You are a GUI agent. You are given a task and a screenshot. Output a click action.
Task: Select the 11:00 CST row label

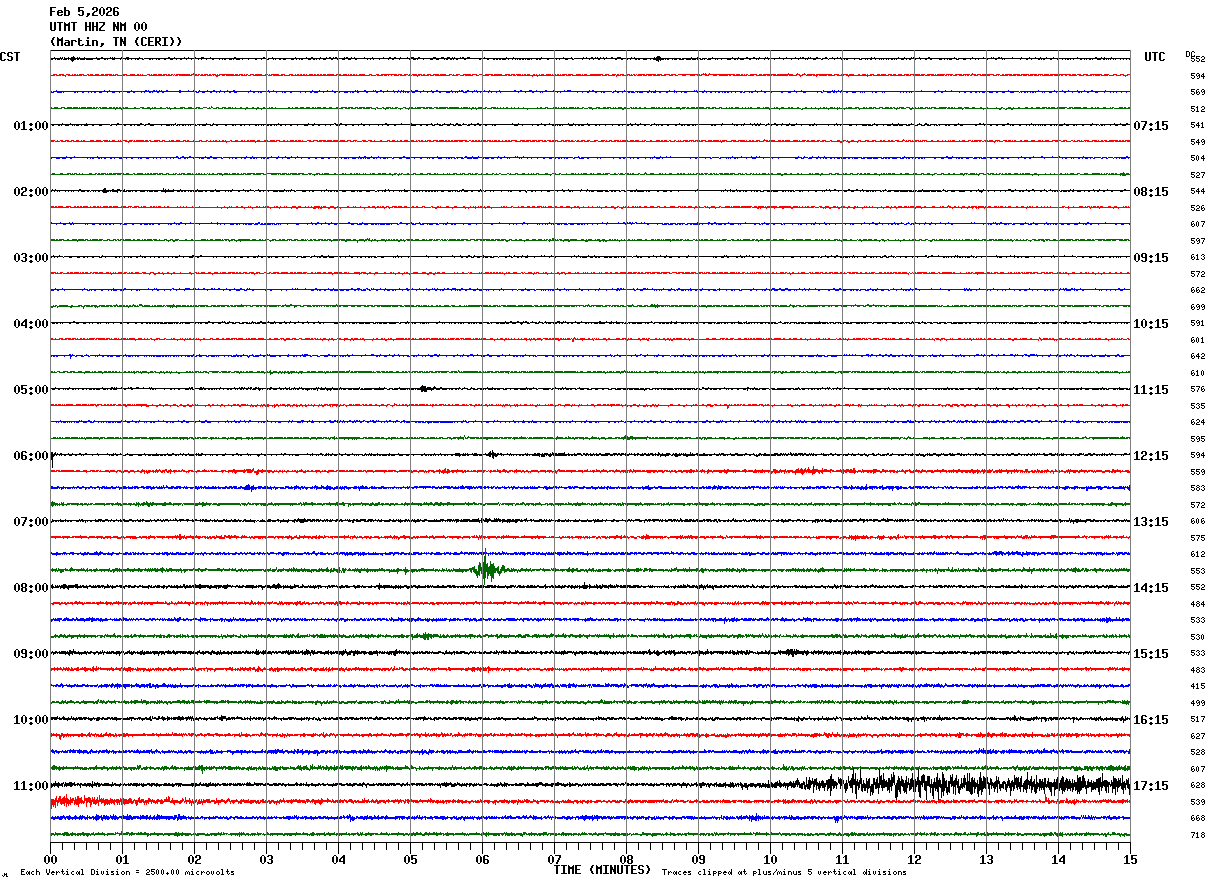[x=31, y=786]
